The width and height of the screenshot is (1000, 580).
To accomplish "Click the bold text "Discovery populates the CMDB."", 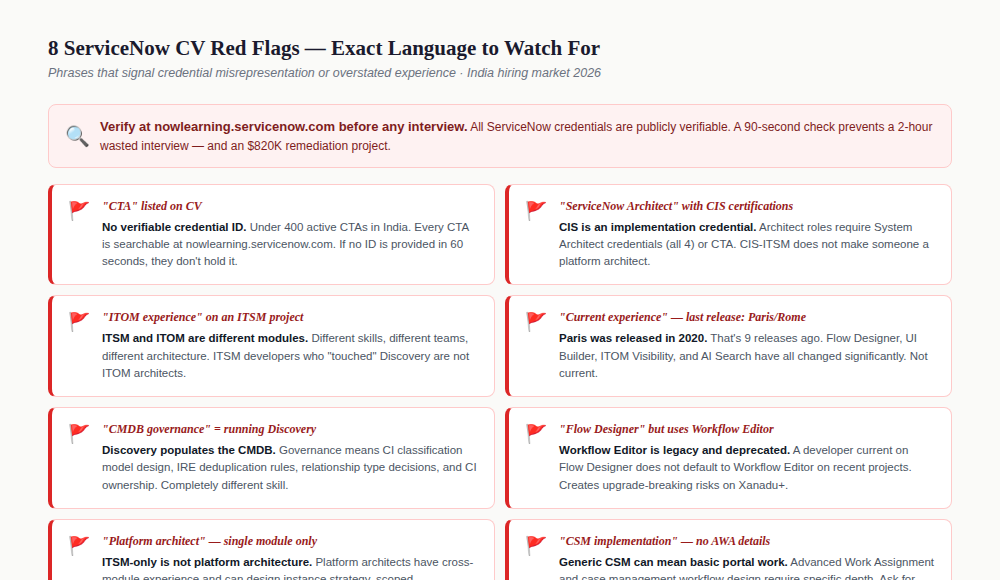I will pos(189,450).
